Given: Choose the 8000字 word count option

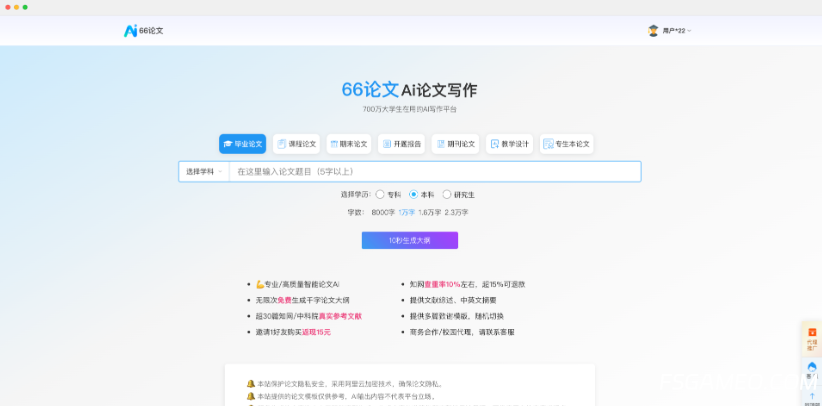Looking at the screenshot, I should [383, 212].
